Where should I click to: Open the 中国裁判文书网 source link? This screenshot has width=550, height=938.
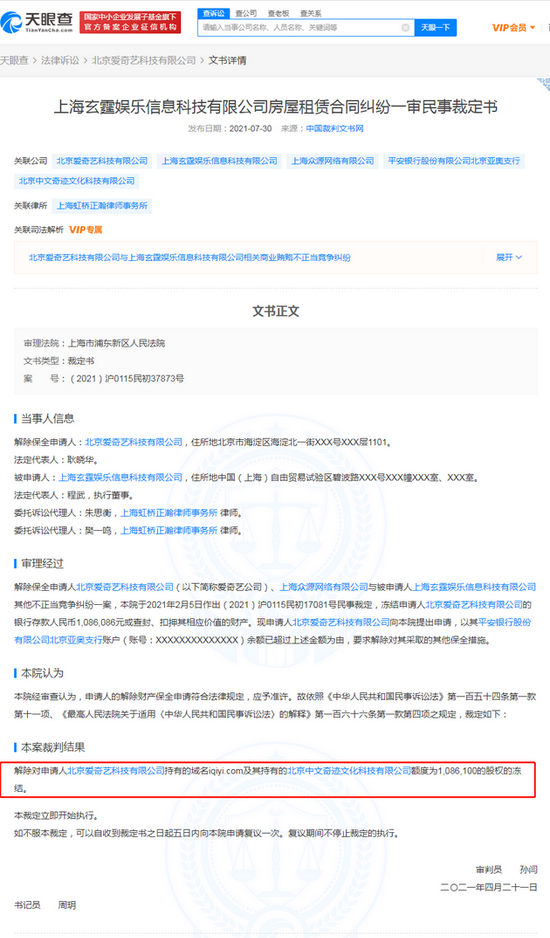pos(335,129)
